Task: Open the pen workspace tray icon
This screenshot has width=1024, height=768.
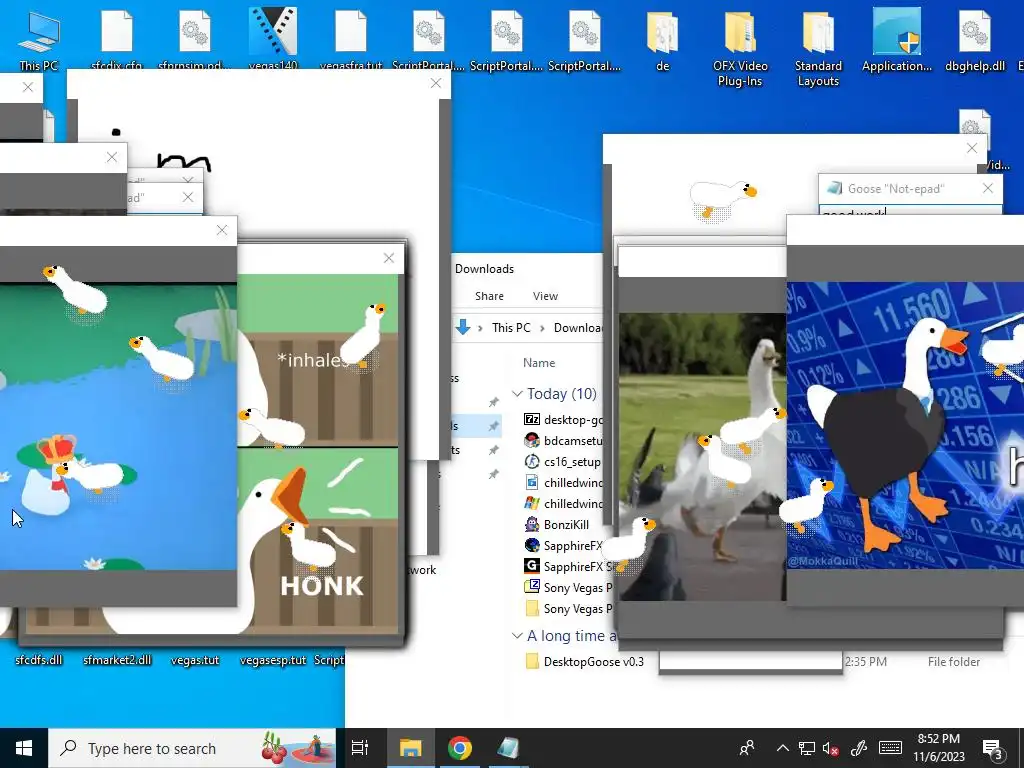Action: pyautogui.click(x=858, y=748)
